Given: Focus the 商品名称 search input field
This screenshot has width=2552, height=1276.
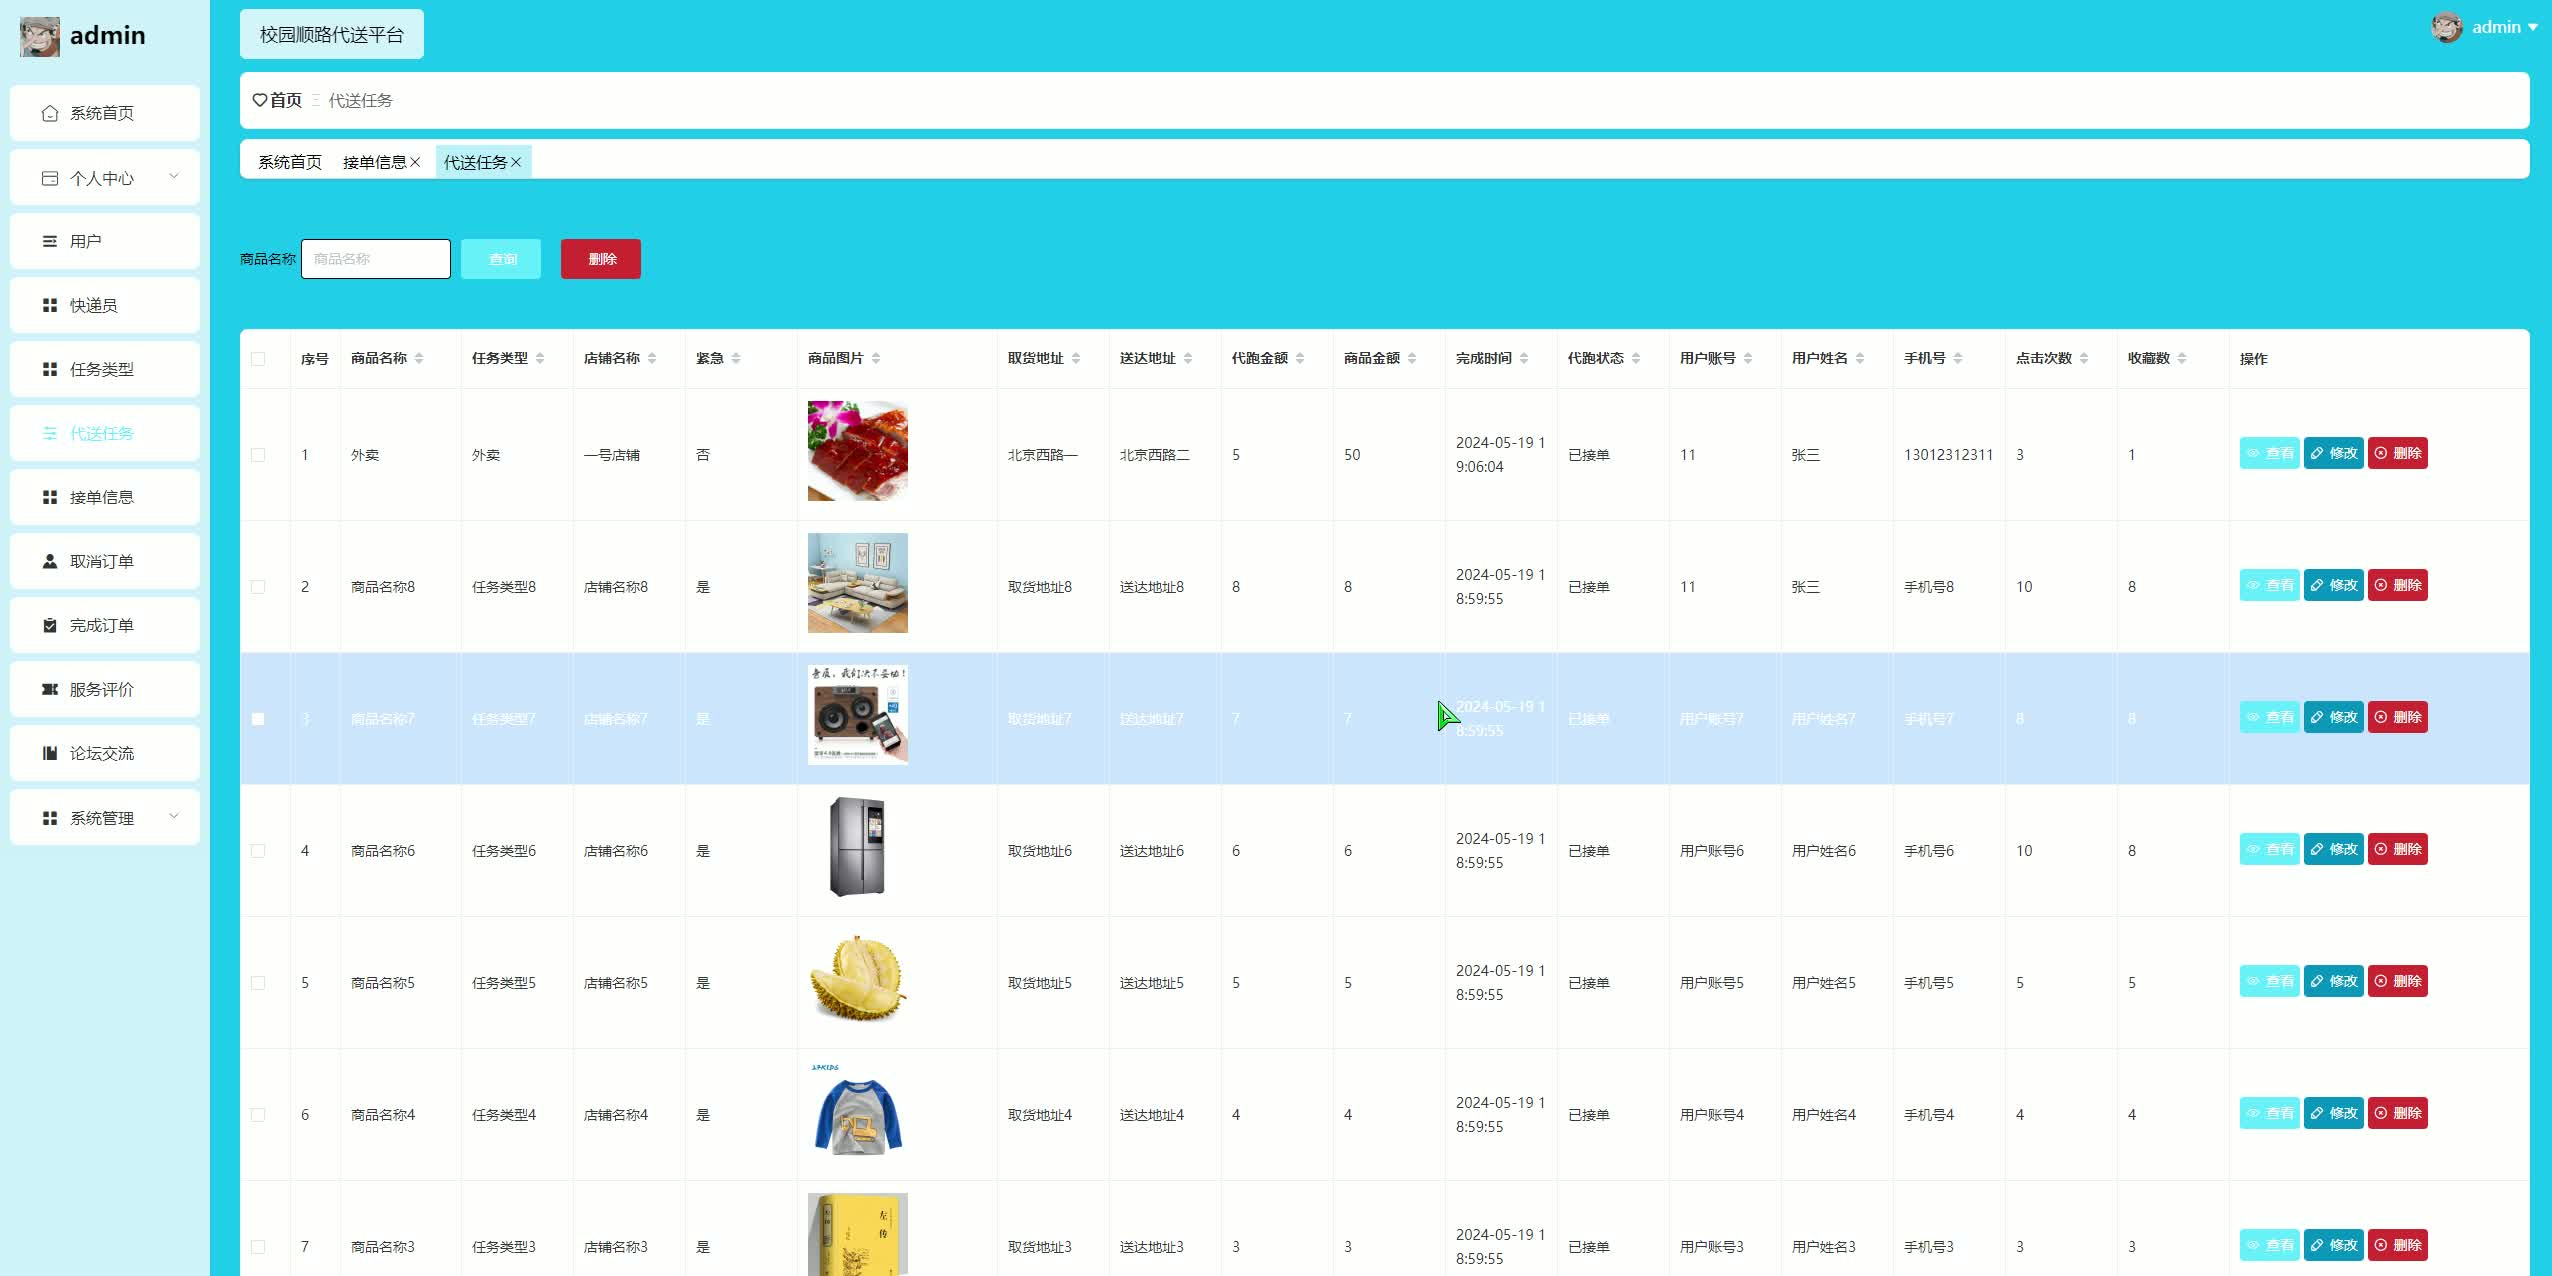Looking at the screenshot, I should tap(376, 259).
